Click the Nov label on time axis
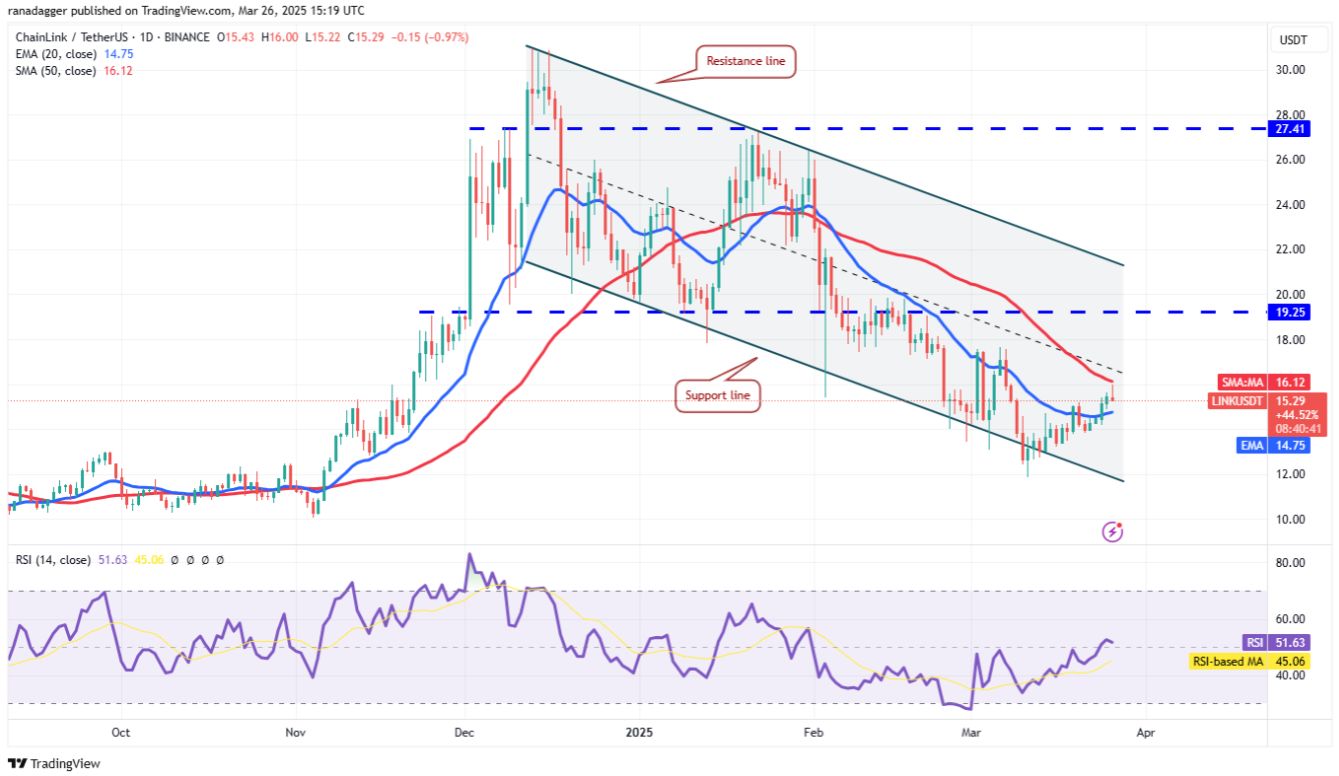The width and height of the screenshot is (1339, 776). (x=295, y=733)
